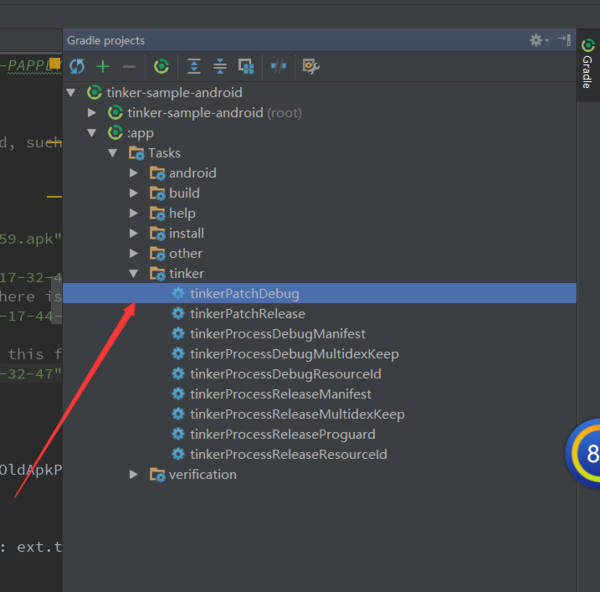
Task: Open Gradle panel gear options menu
Action: [x=539, y=40]
